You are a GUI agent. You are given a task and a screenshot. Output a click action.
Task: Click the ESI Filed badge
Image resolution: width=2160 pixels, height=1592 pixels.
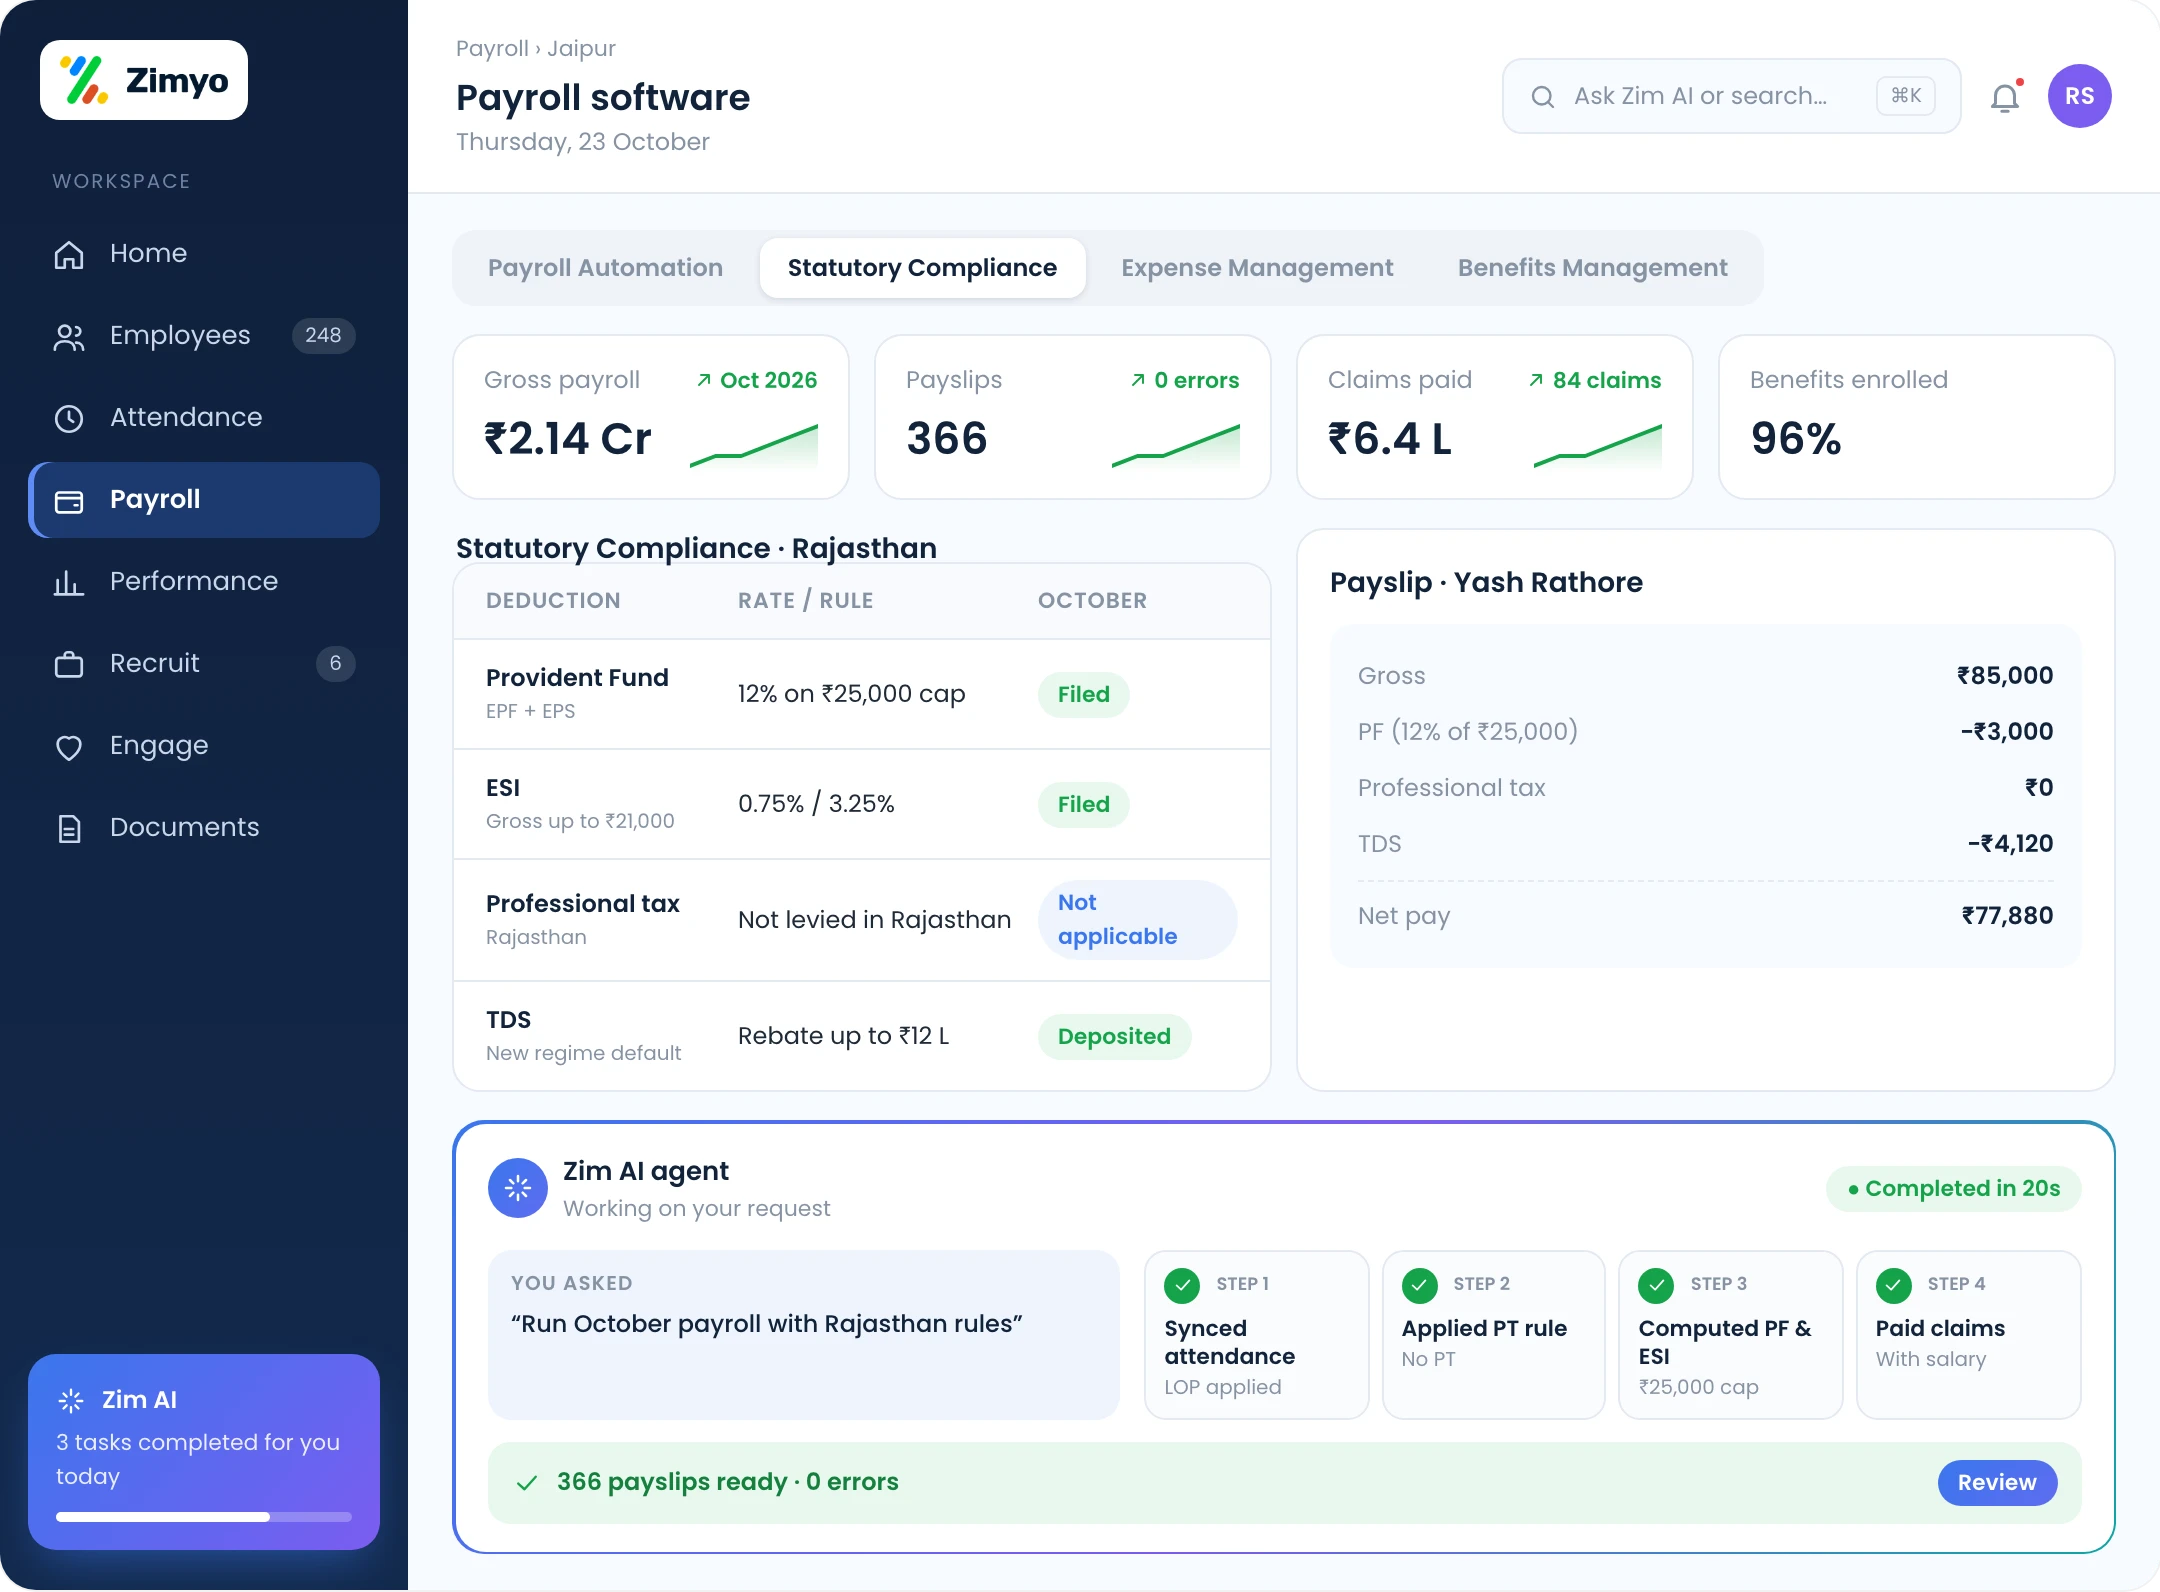1084,805
